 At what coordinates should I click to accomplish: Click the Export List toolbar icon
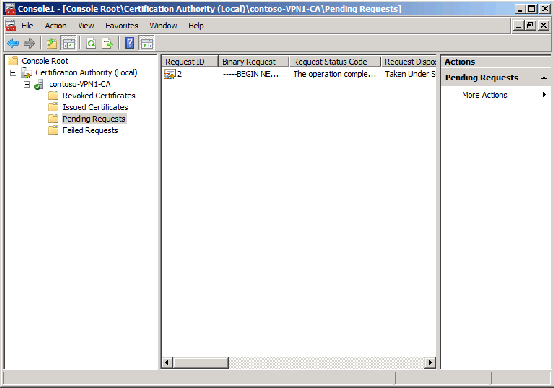click(107, 43)
